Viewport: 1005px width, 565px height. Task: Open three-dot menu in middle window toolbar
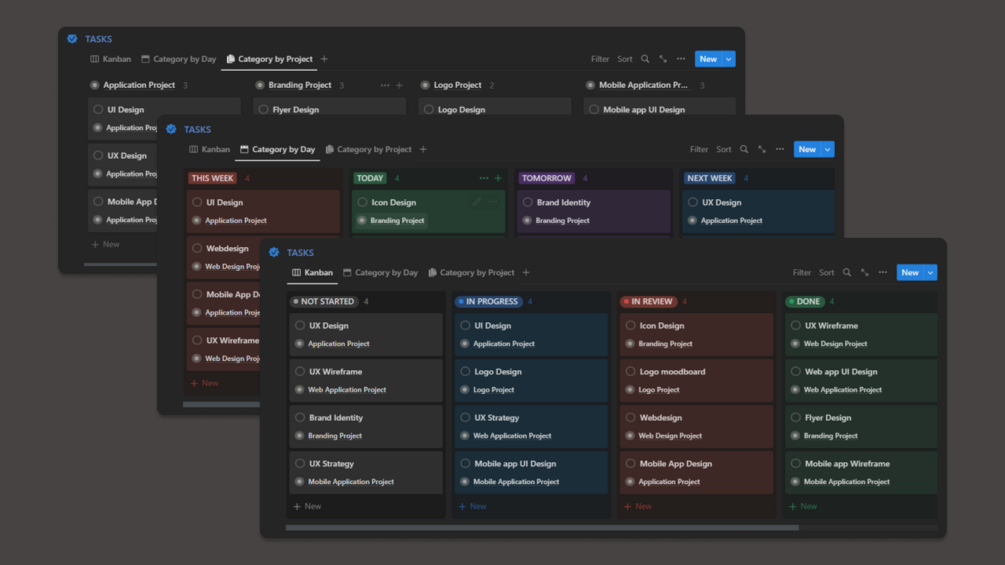pos(780,149)
